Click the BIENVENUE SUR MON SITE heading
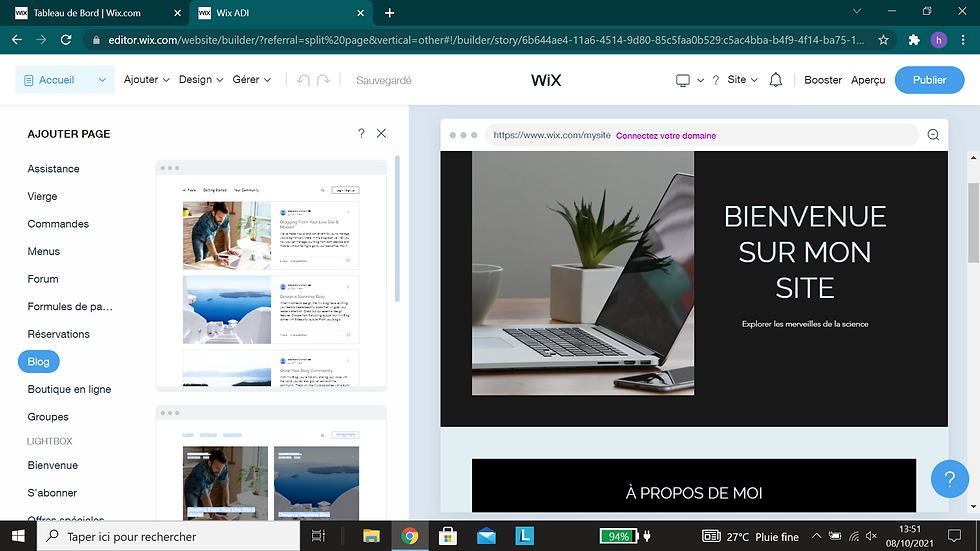The width and height of the screenshot is (980, 551). click(x=805, y=252)
